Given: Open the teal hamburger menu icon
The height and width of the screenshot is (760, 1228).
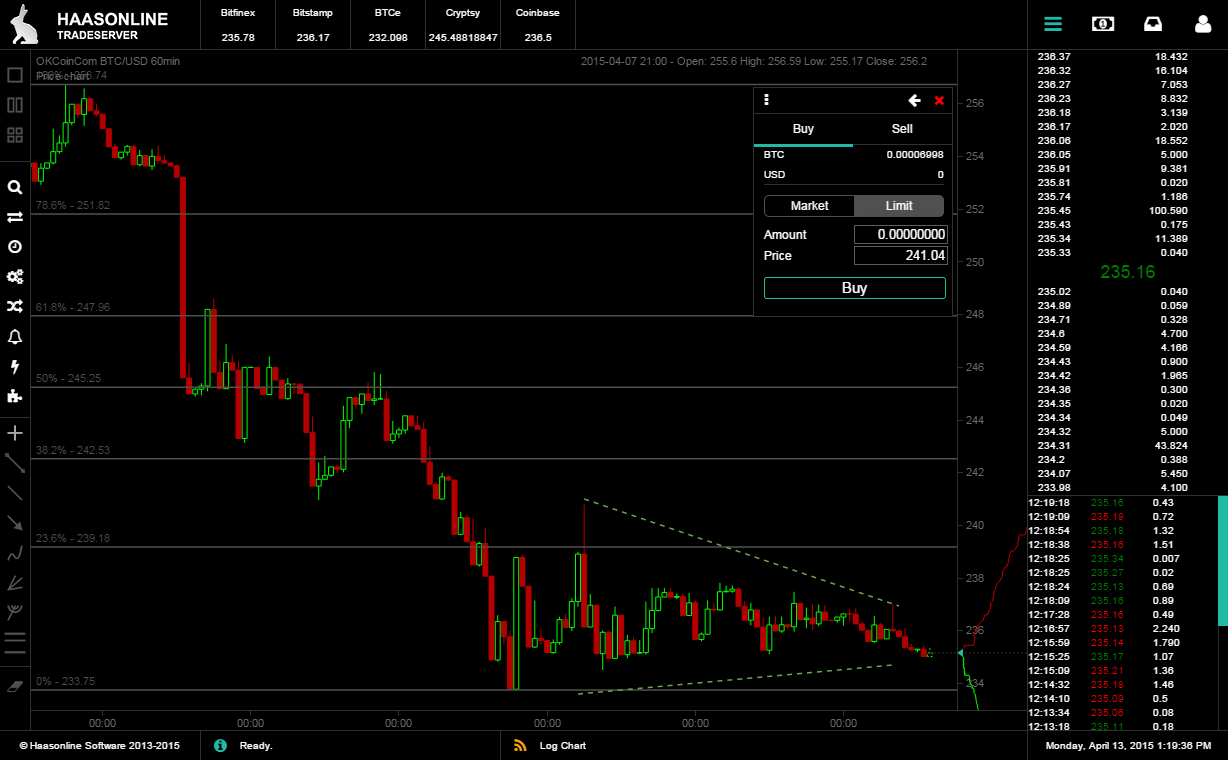Looking at the screenshot, I should (1053, 24).
